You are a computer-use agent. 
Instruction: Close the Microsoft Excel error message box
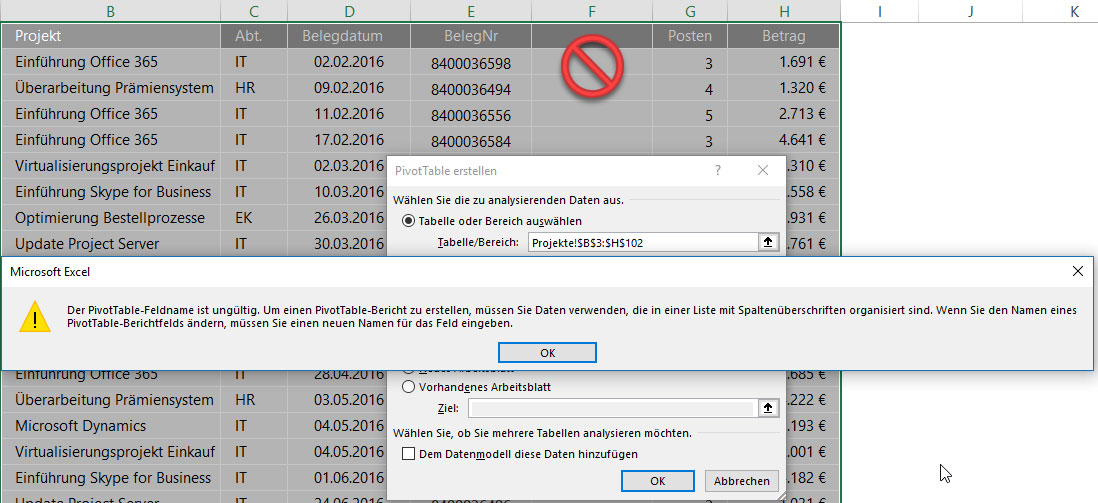(1077, 271)
